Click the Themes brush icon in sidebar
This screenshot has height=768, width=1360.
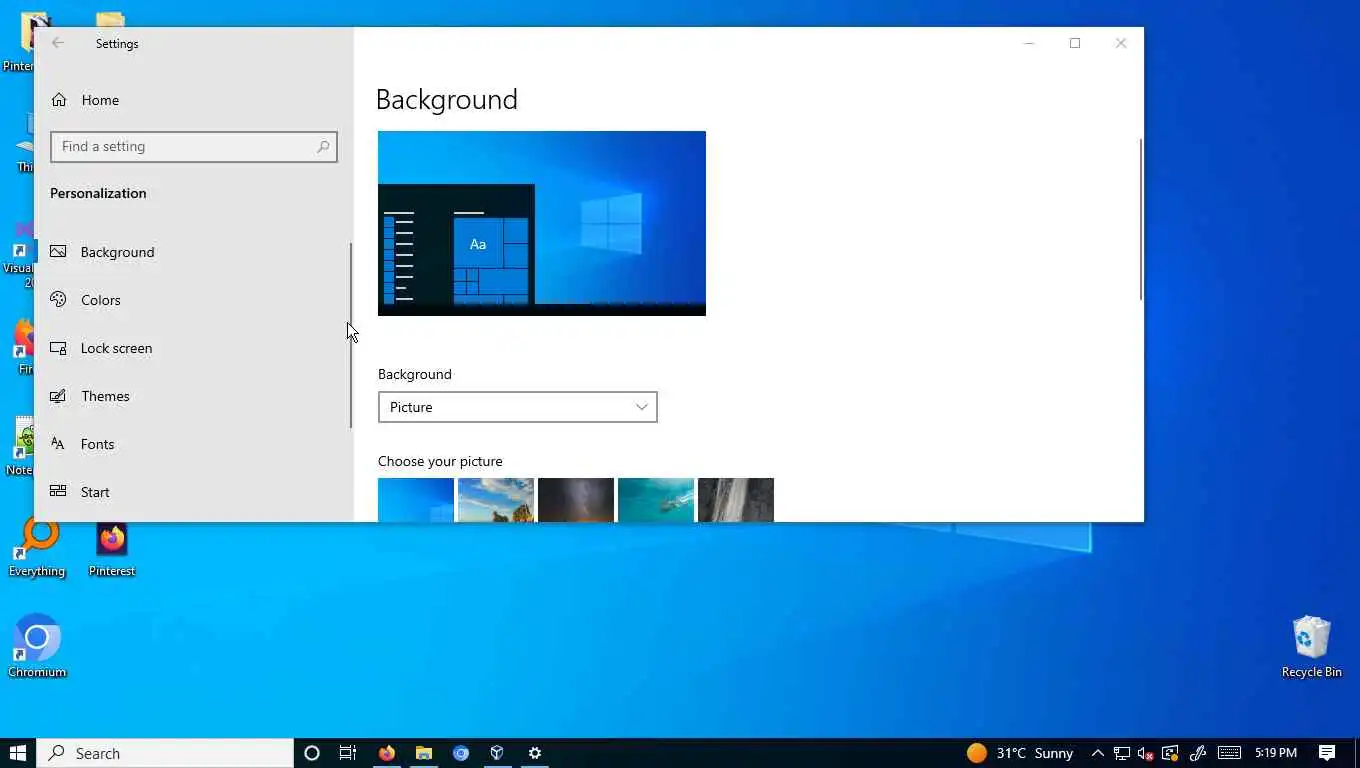coord(59,396)
